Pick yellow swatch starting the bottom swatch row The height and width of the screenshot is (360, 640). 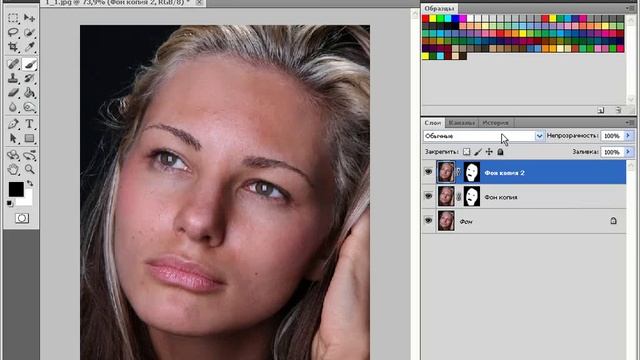[x=425, y=56]
